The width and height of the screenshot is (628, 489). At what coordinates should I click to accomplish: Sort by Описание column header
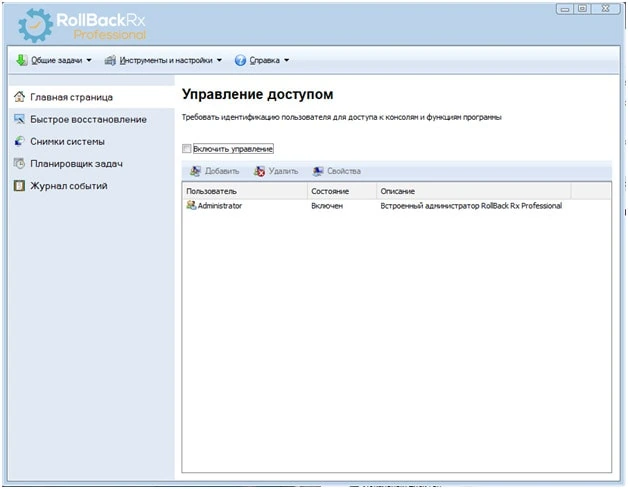click(473, 191)
